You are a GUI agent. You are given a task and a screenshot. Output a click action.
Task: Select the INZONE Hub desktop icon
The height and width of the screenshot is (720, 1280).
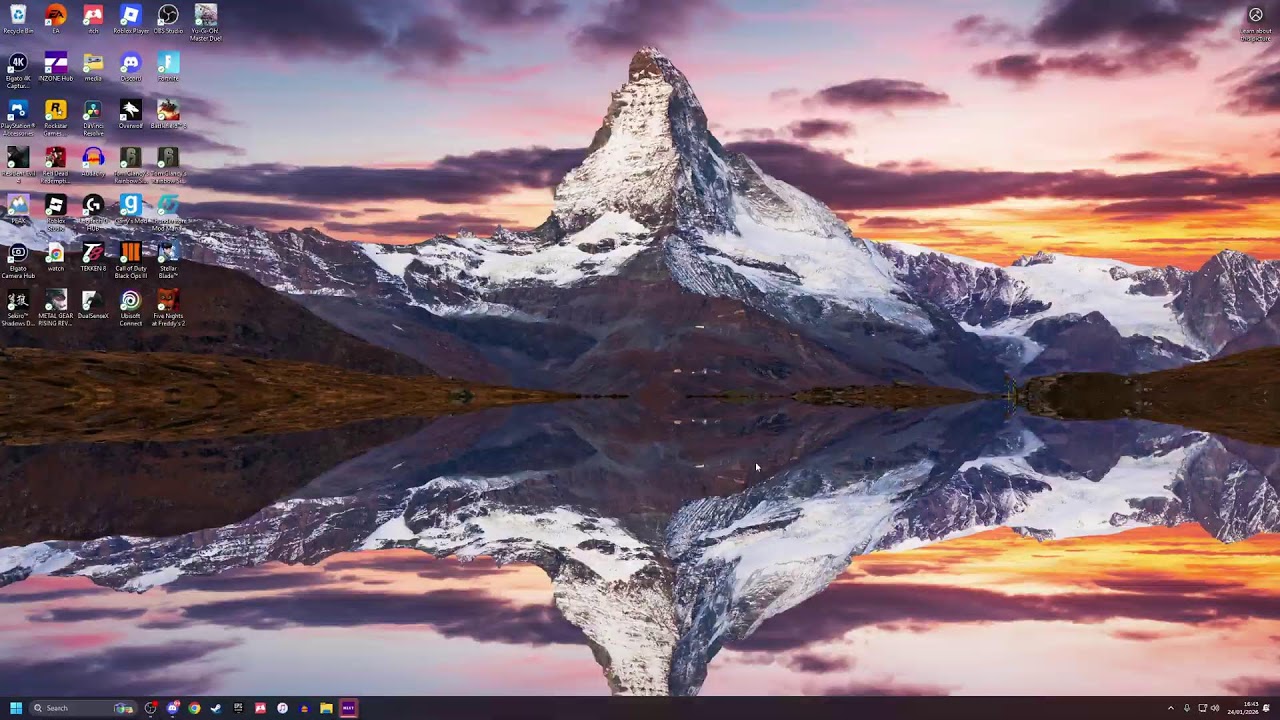coord(56,67)
